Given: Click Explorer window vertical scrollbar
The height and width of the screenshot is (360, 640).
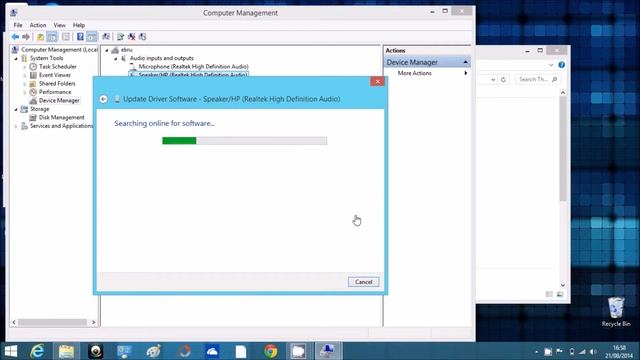Looking at the screenshot, I should [x=563, y=150].
